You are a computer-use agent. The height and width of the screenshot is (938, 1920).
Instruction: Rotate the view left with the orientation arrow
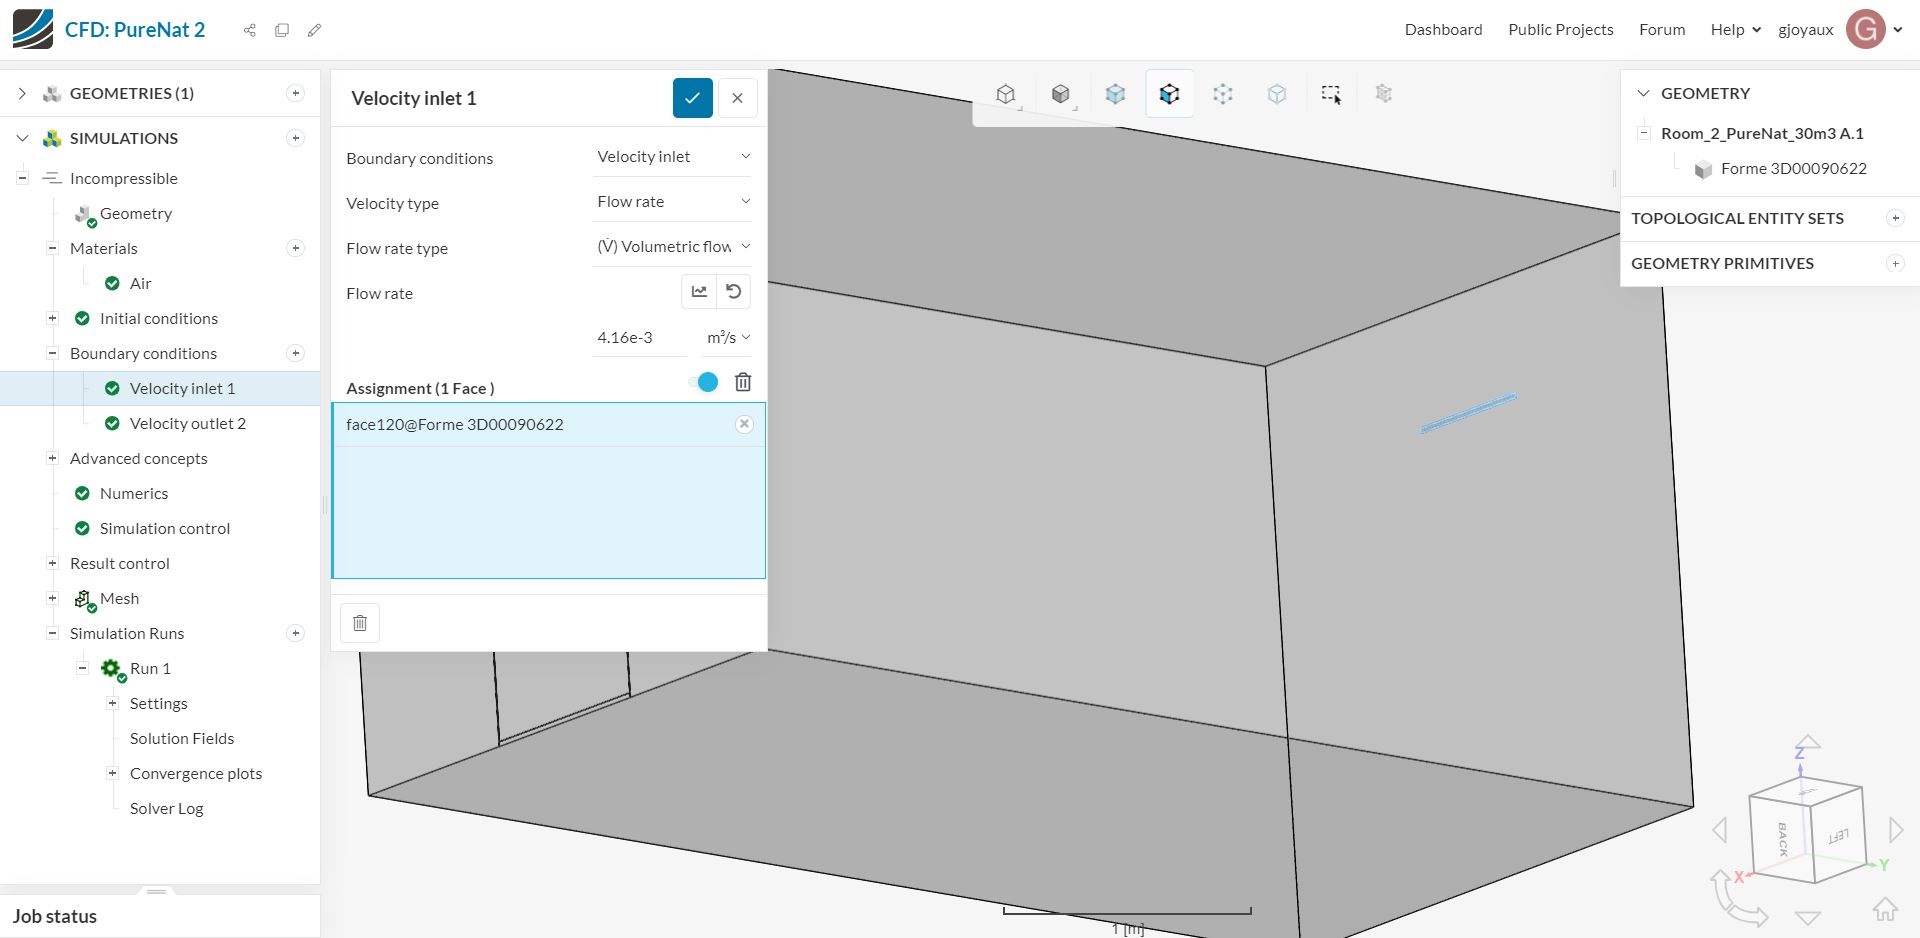tap(1720, 830)
